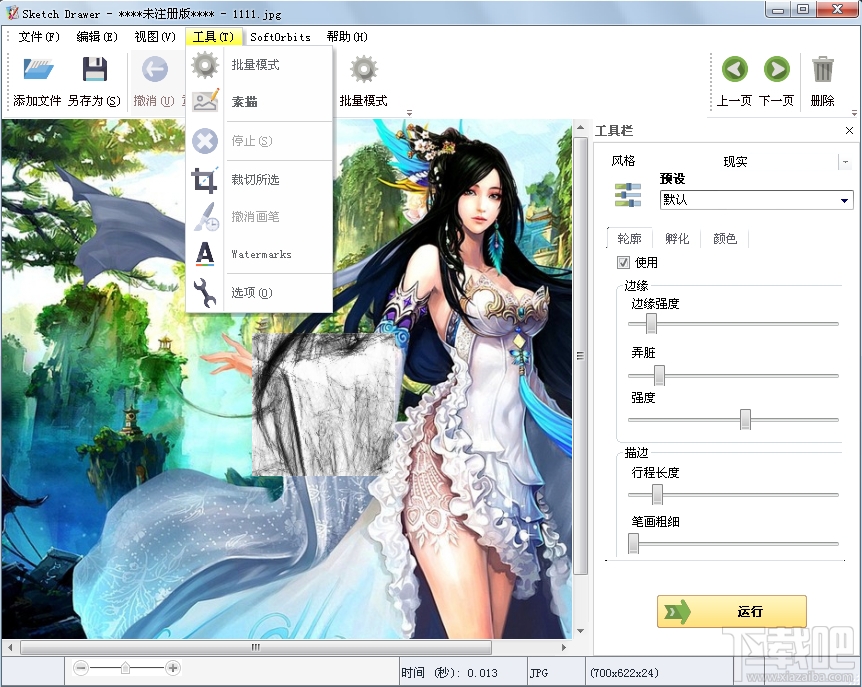Click the zoom slider handle in status bar
This screenshot has width=862, height=687.
point(125,668)
